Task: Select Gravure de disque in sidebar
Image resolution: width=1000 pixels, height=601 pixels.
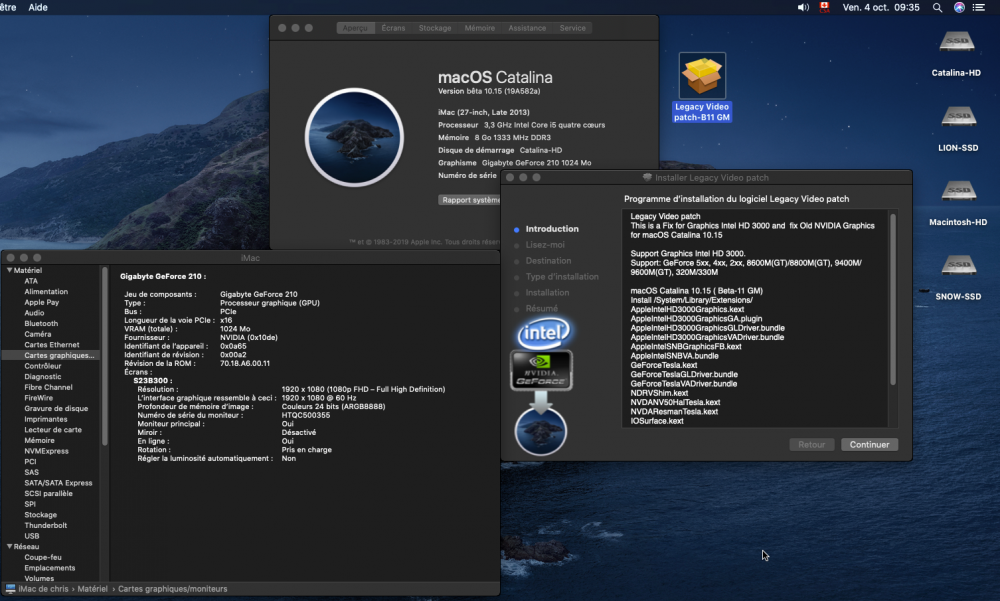Action: (x=56, y=409)
